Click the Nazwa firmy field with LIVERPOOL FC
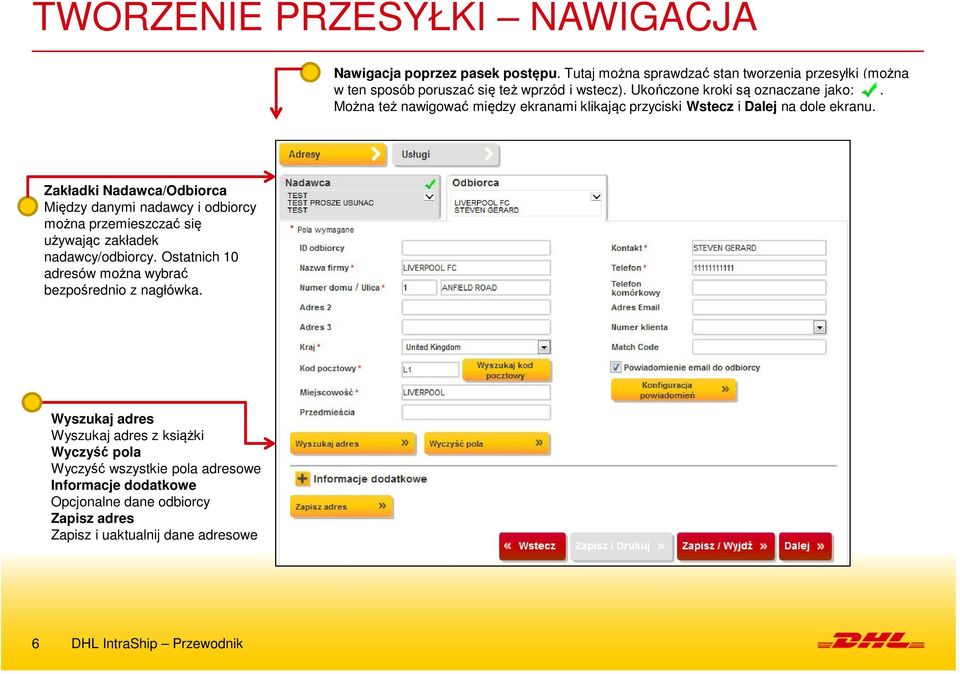Viewport: 960px width, 674px height. click(476, 268)
